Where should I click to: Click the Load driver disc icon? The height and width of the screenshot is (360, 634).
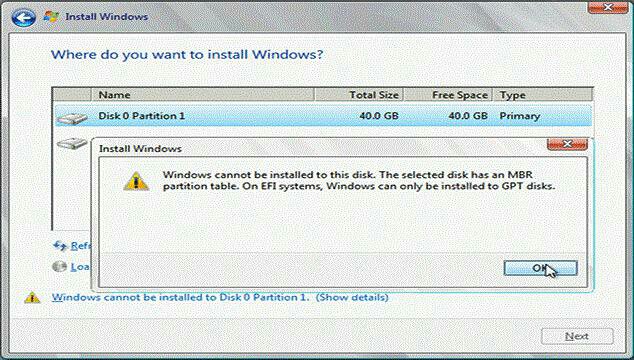(59, 267)
